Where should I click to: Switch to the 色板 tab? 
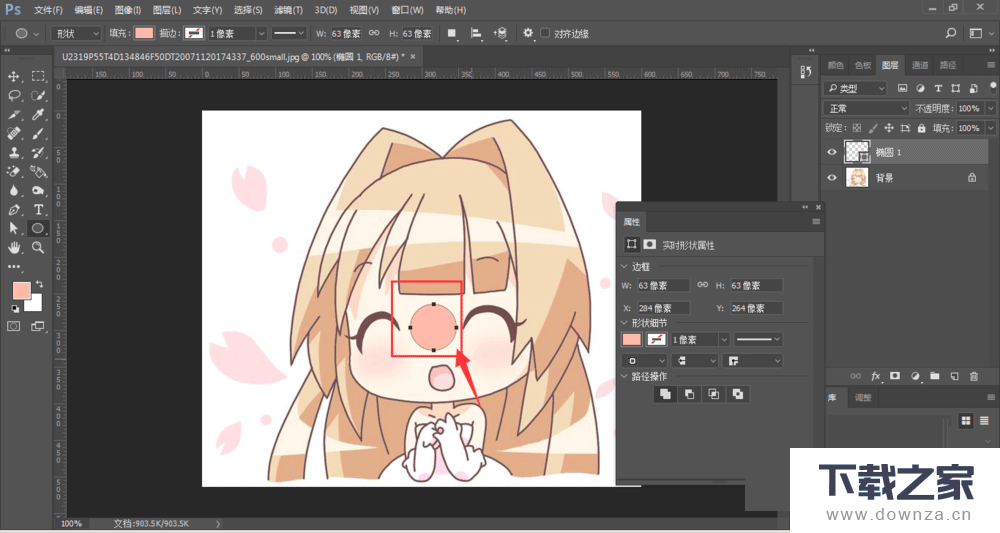pos(863,65)
